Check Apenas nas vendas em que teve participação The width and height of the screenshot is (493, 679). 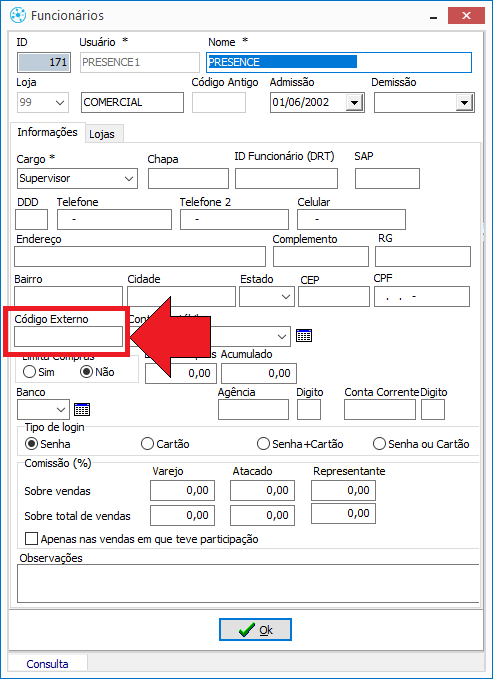pos(31,539)
